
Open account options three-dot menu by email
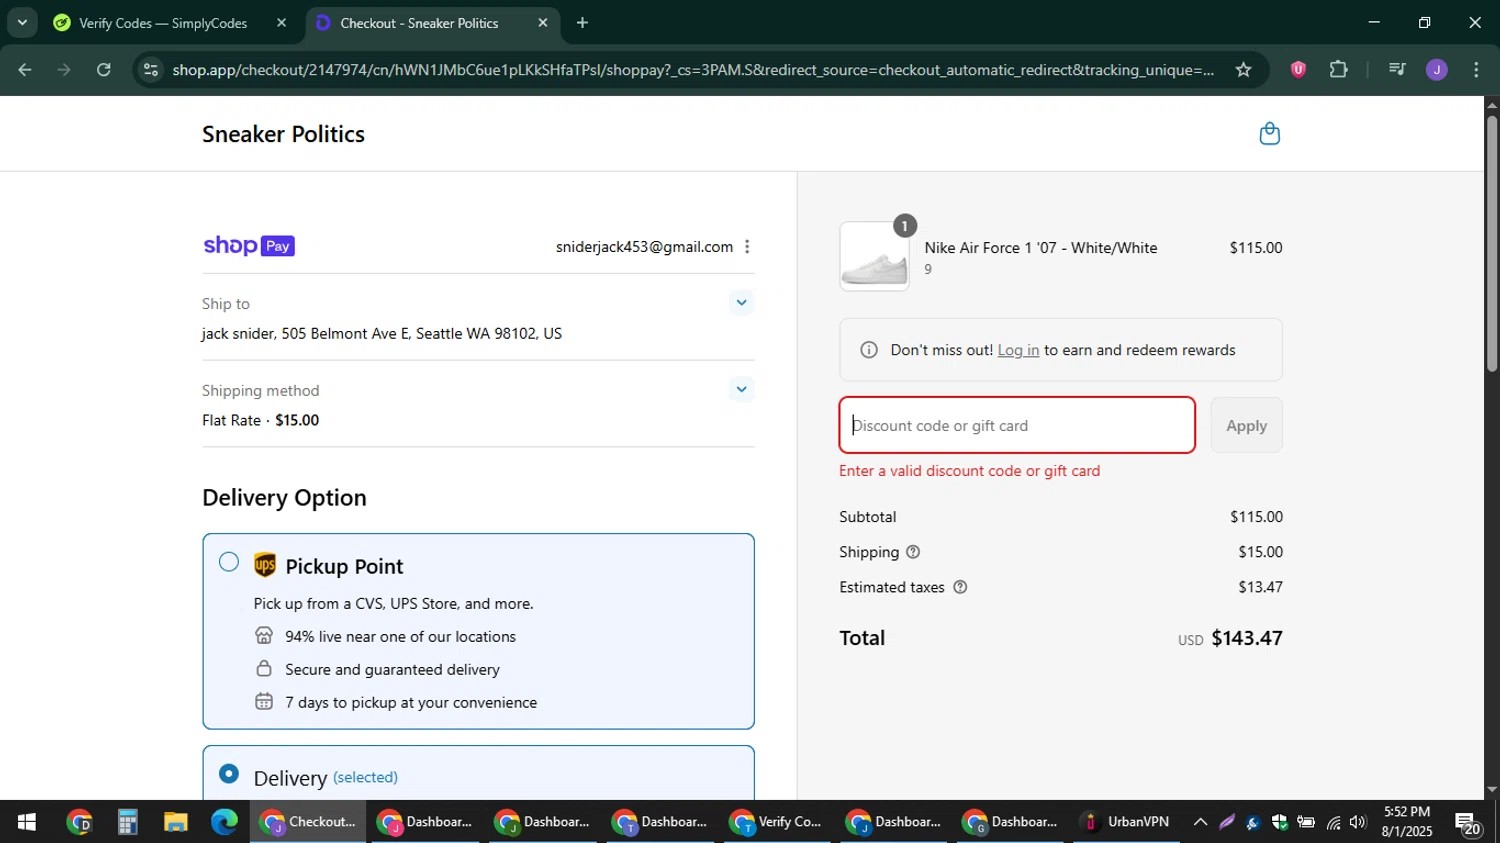747,247
